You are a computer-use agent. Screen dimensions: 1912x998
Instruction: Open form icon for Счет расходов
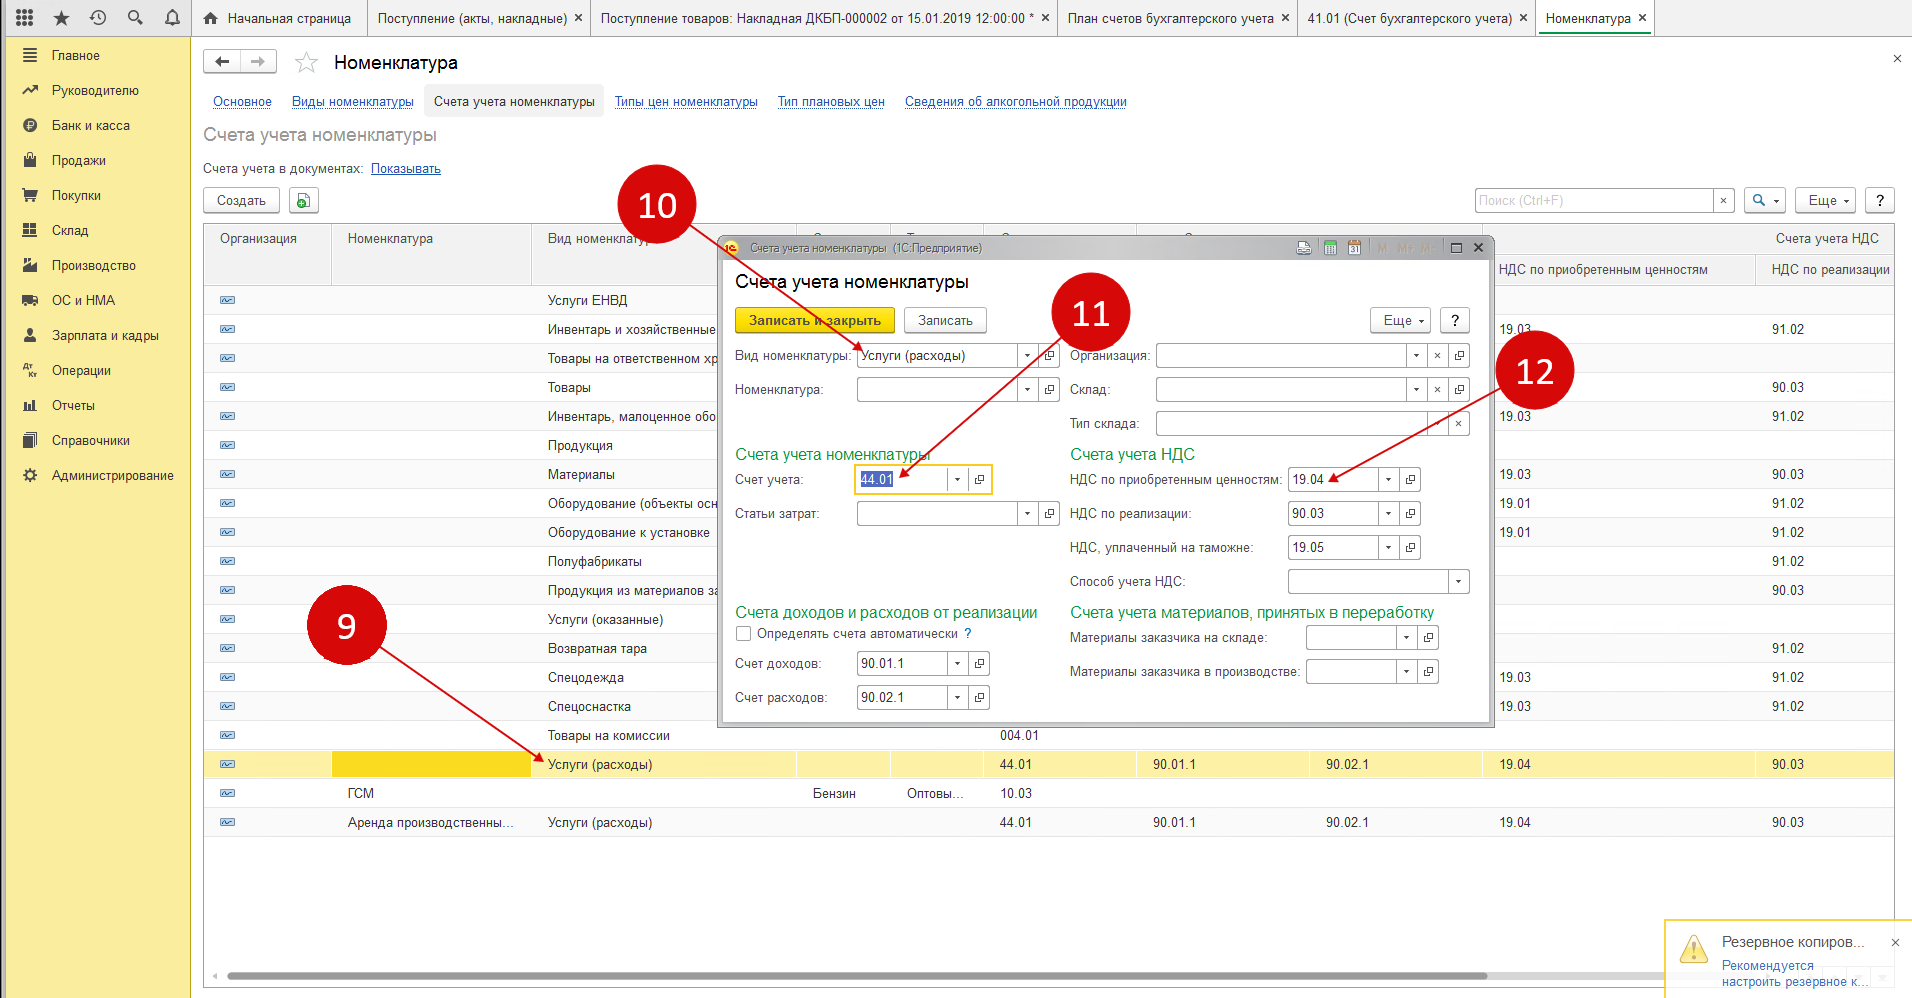coord(980,698)
